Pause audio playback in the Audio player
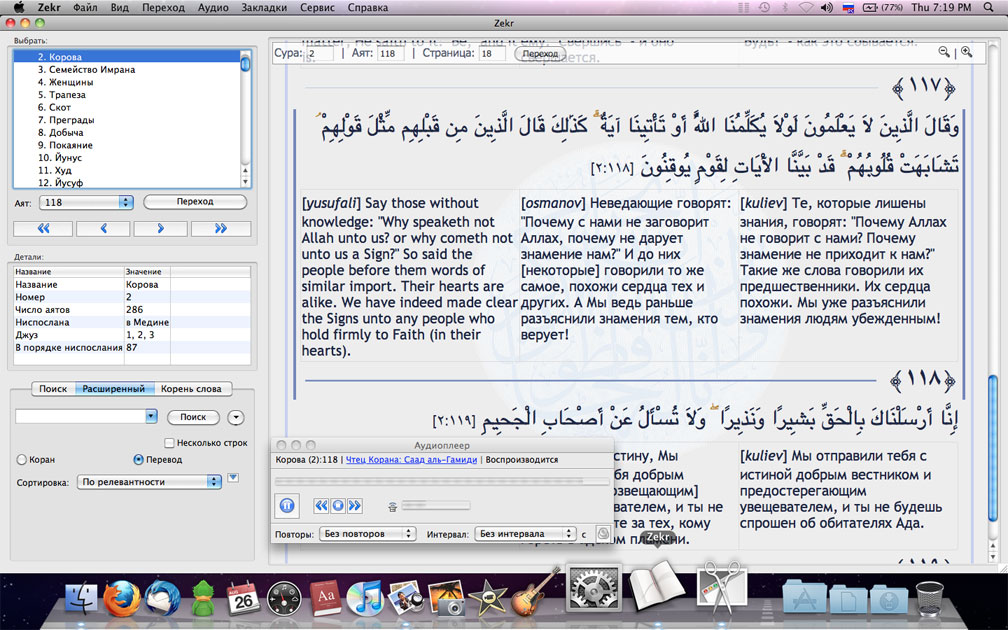The image size is (1008, 630). pos(287,505)
